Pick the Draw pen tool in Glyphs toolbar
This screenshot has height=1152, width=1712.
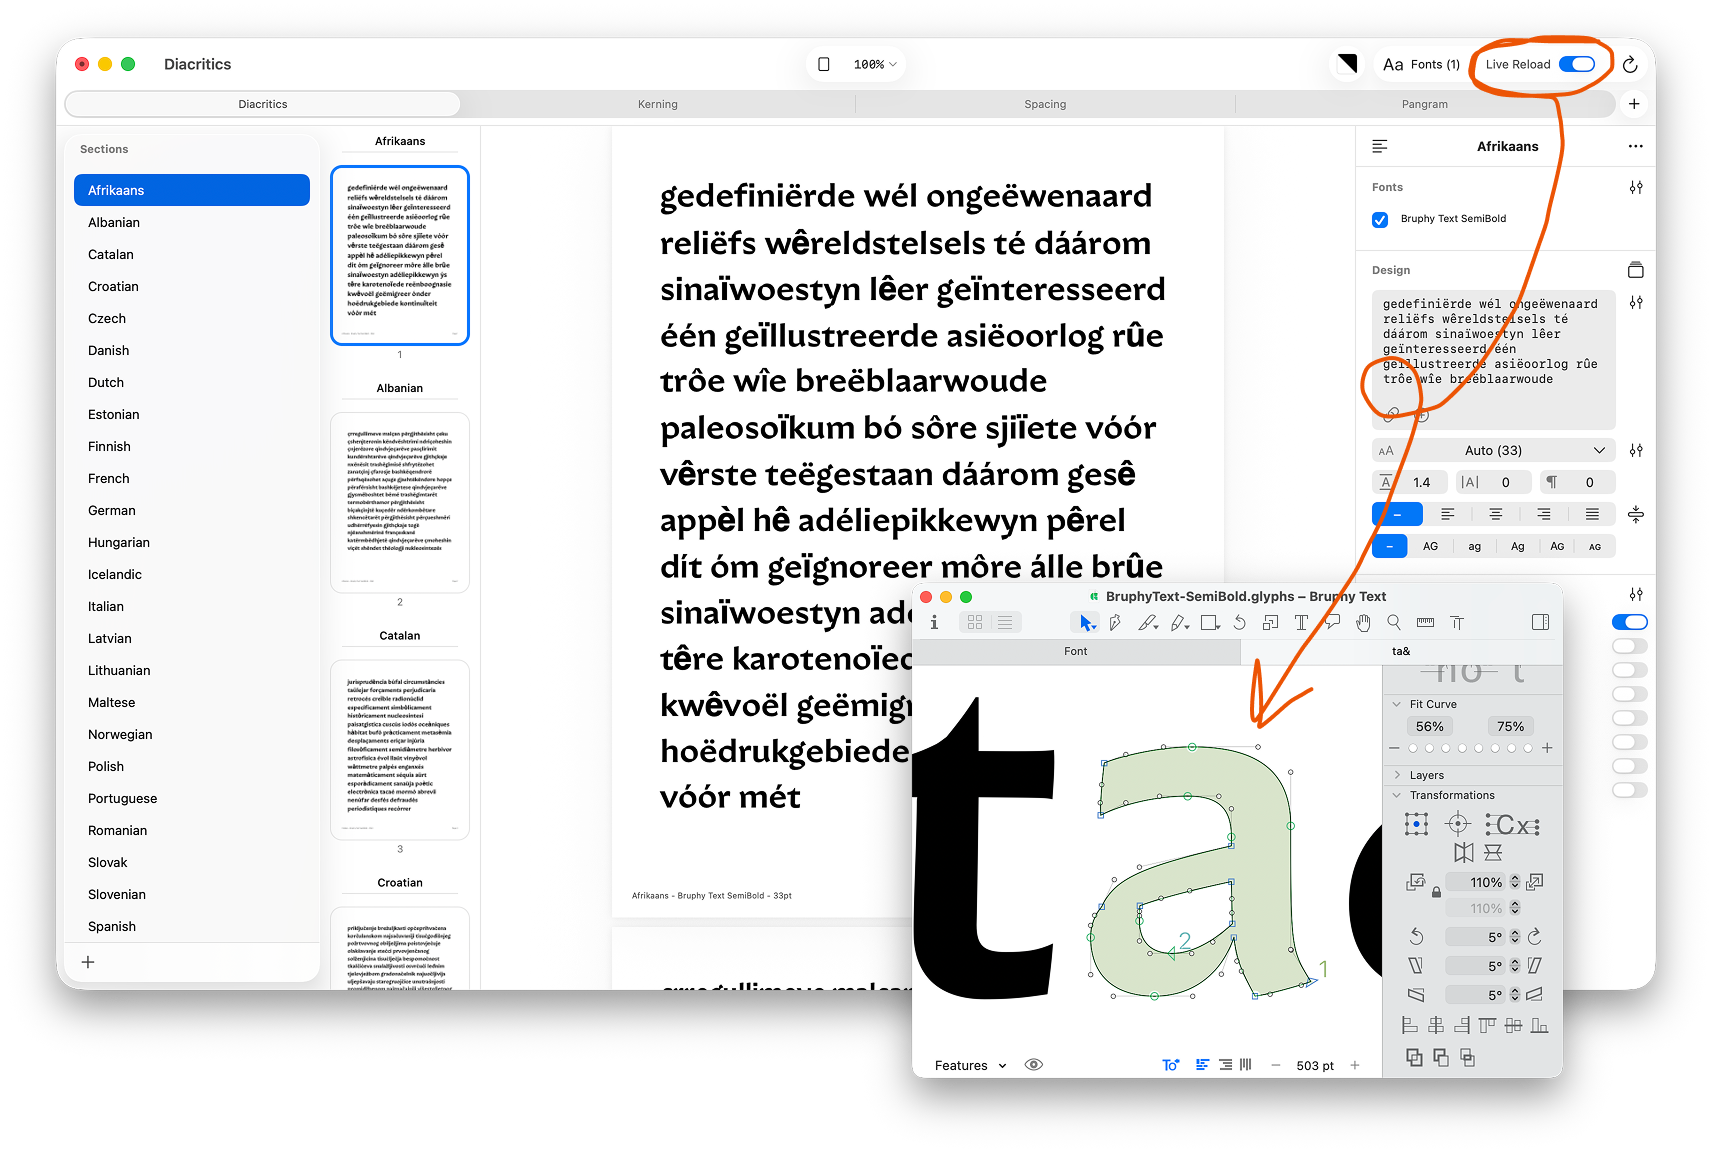(x=1116, y=623)
